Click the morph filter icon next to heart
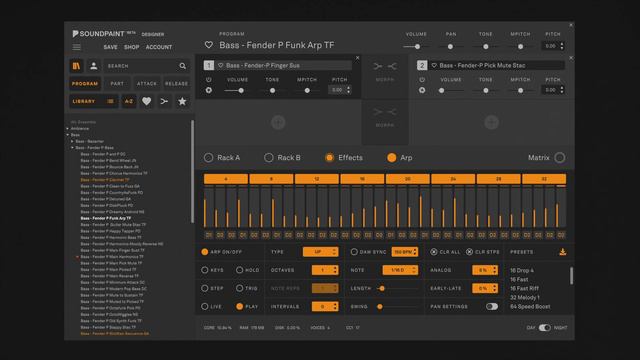Image resolution: width=640 pixels, height=360 pixels. [164, 101]
